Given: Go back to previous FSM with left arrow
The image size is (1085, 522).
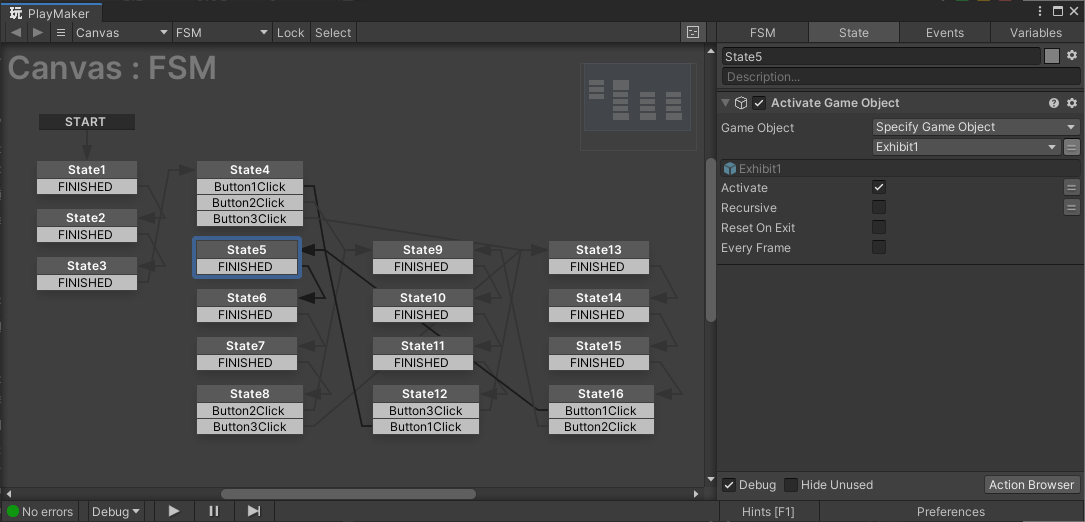Looking at the screenshot, I should pos(16,33).
